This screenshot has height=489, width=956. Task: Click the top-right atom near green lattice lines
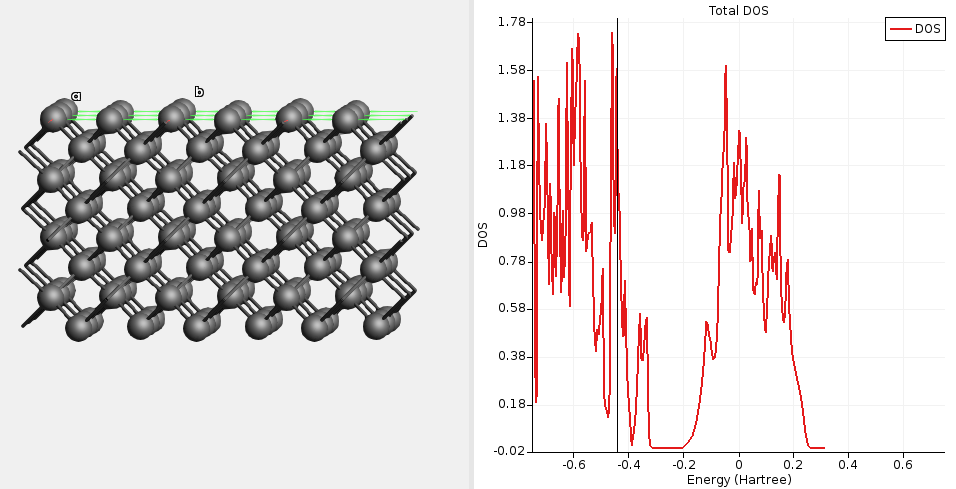(348, 119)
